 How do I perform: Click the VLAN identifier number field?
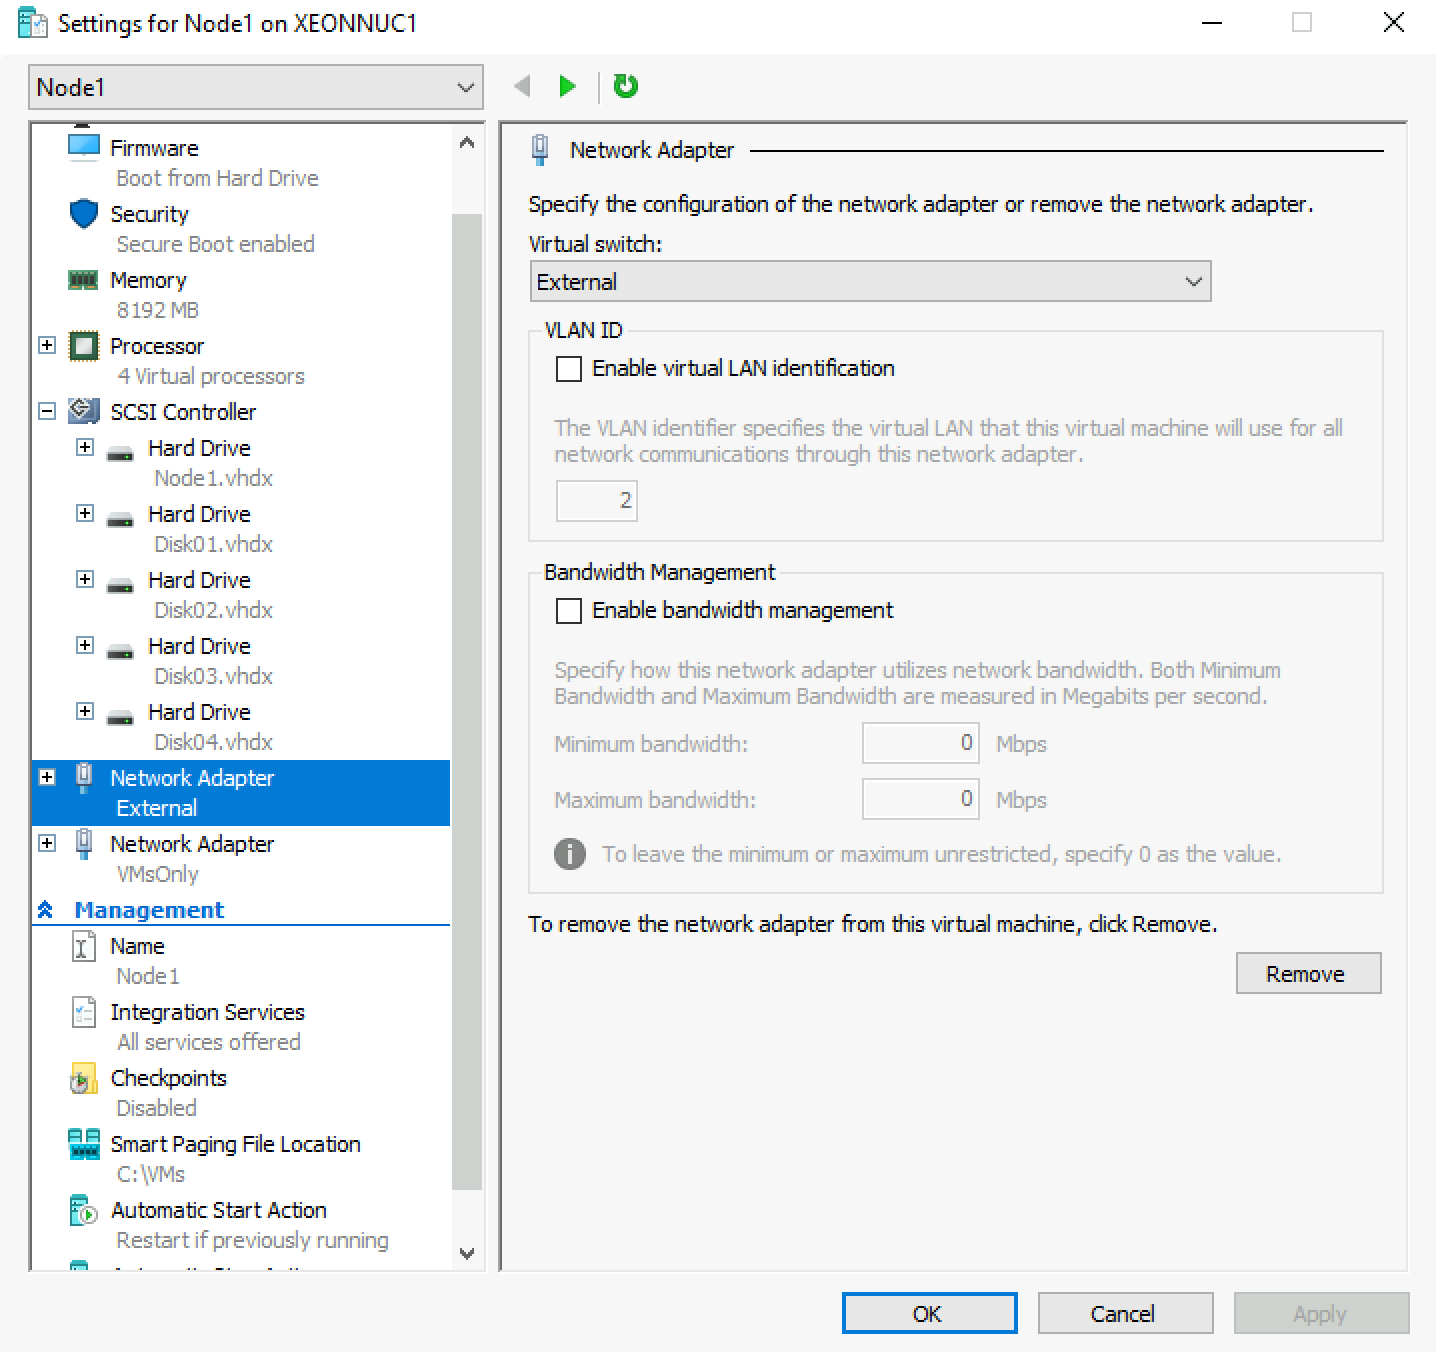[x=596, y=501]
